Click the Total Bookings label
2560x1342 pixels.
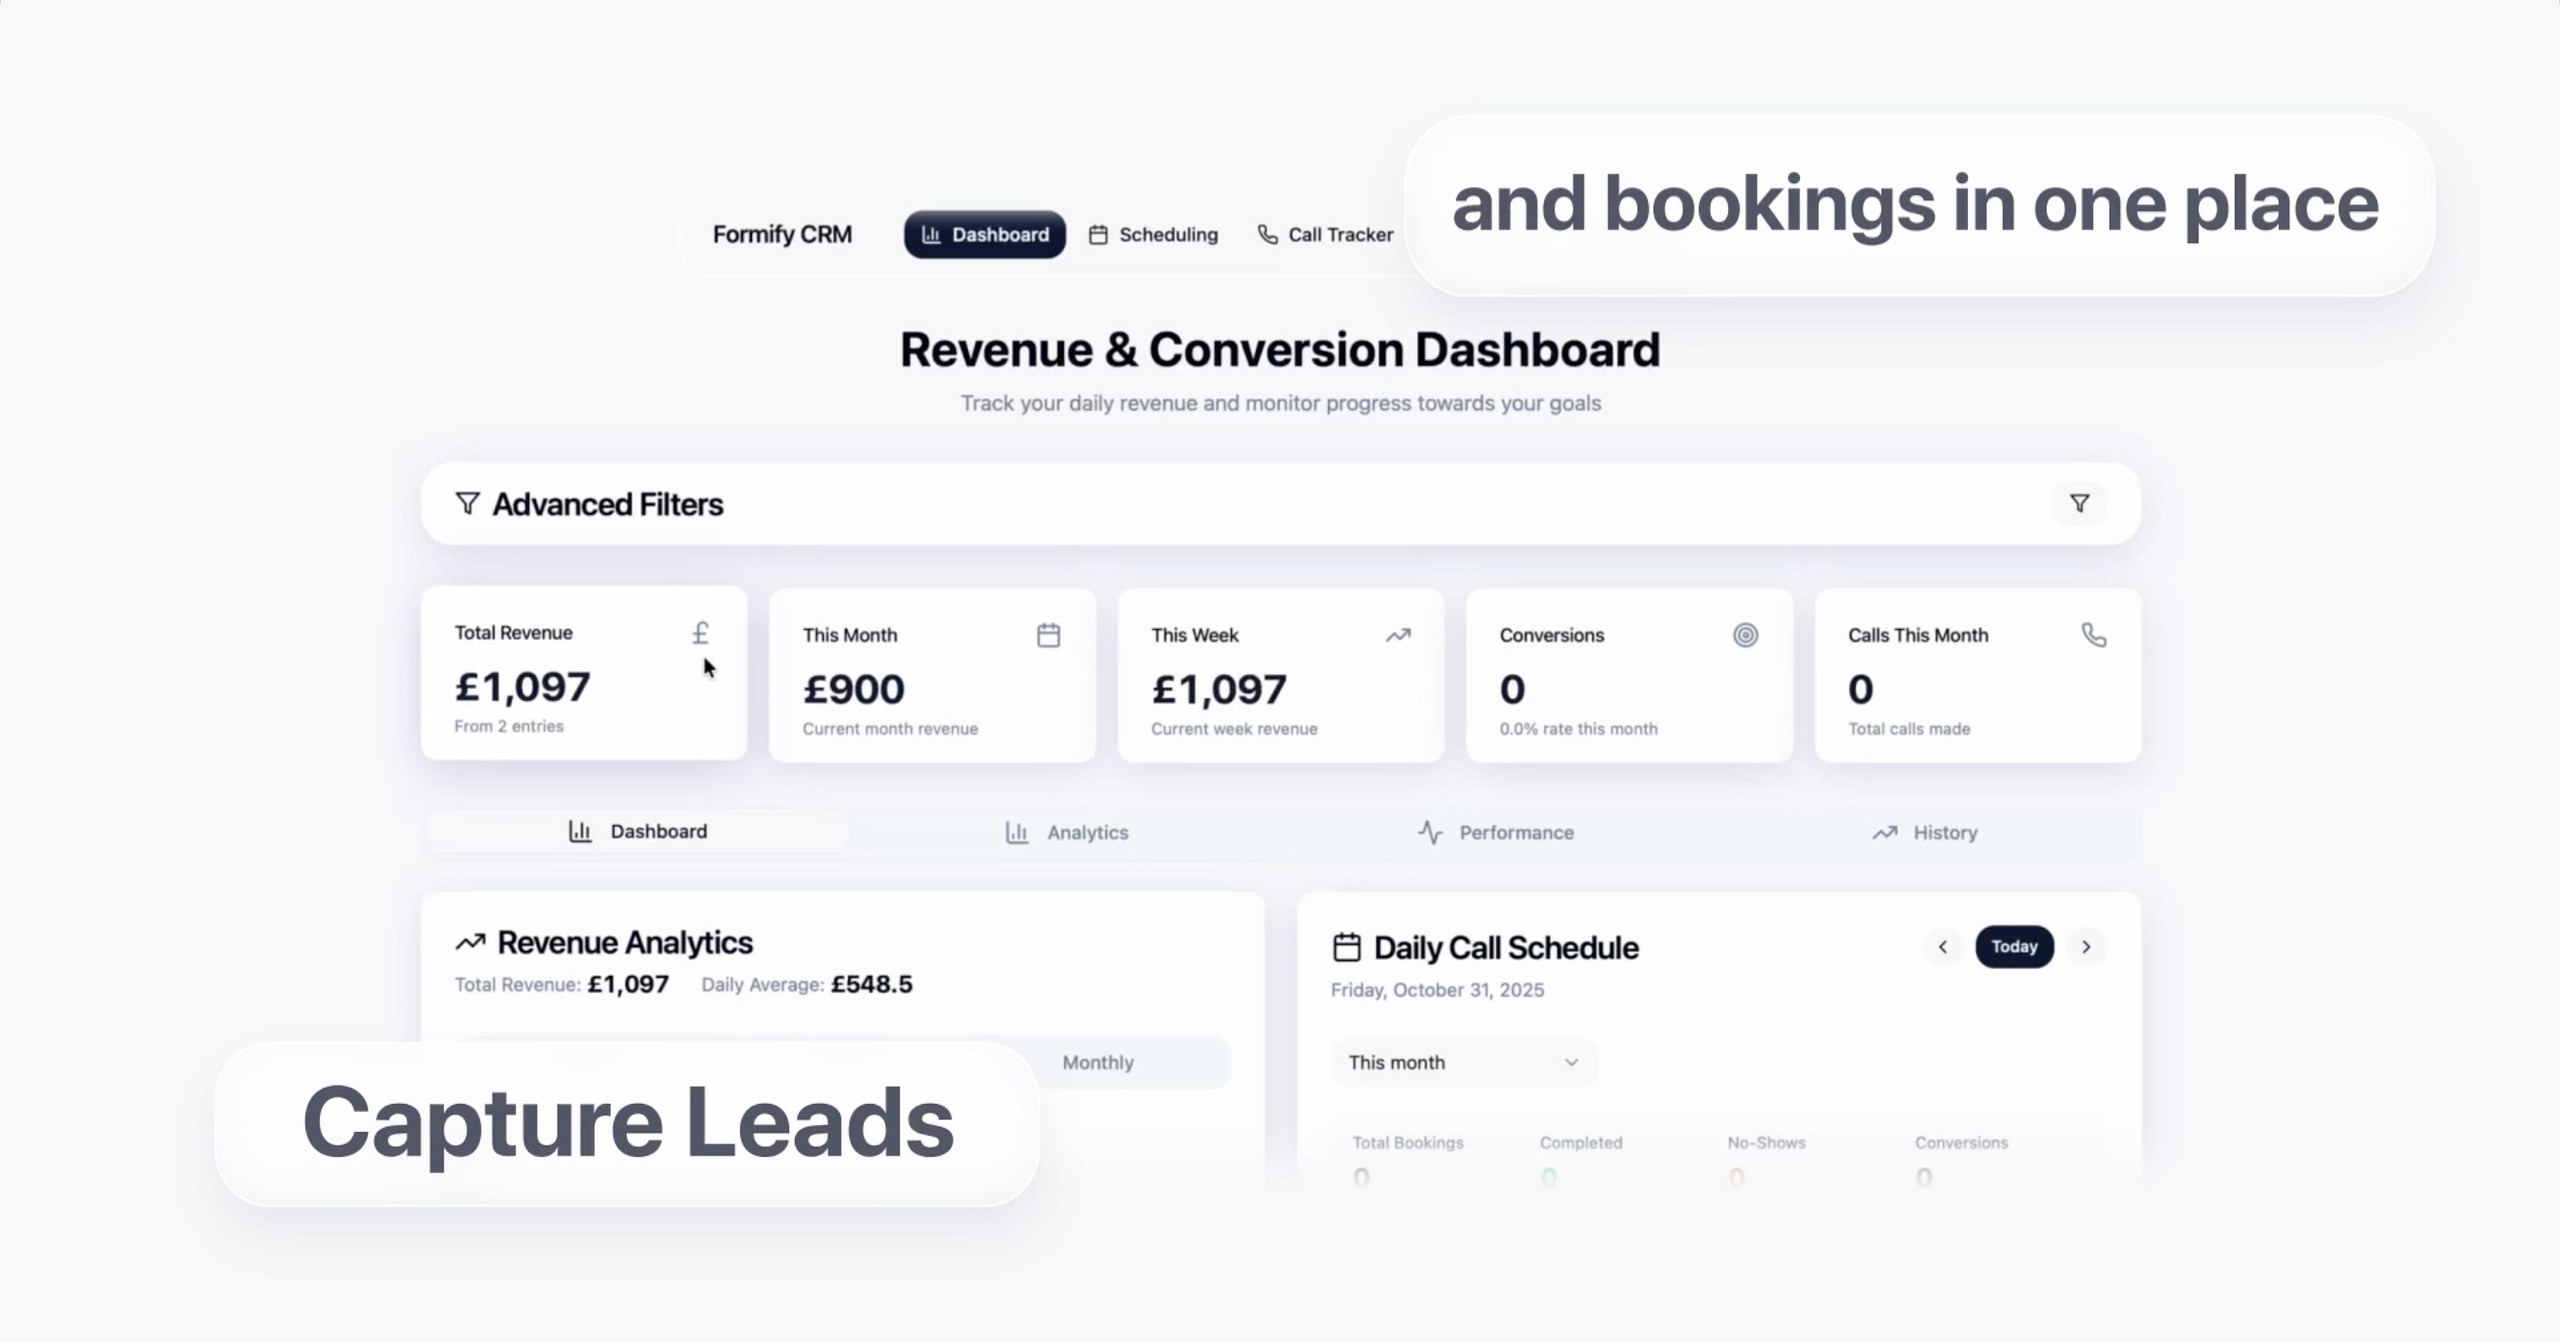[x=1408, y=1142]
